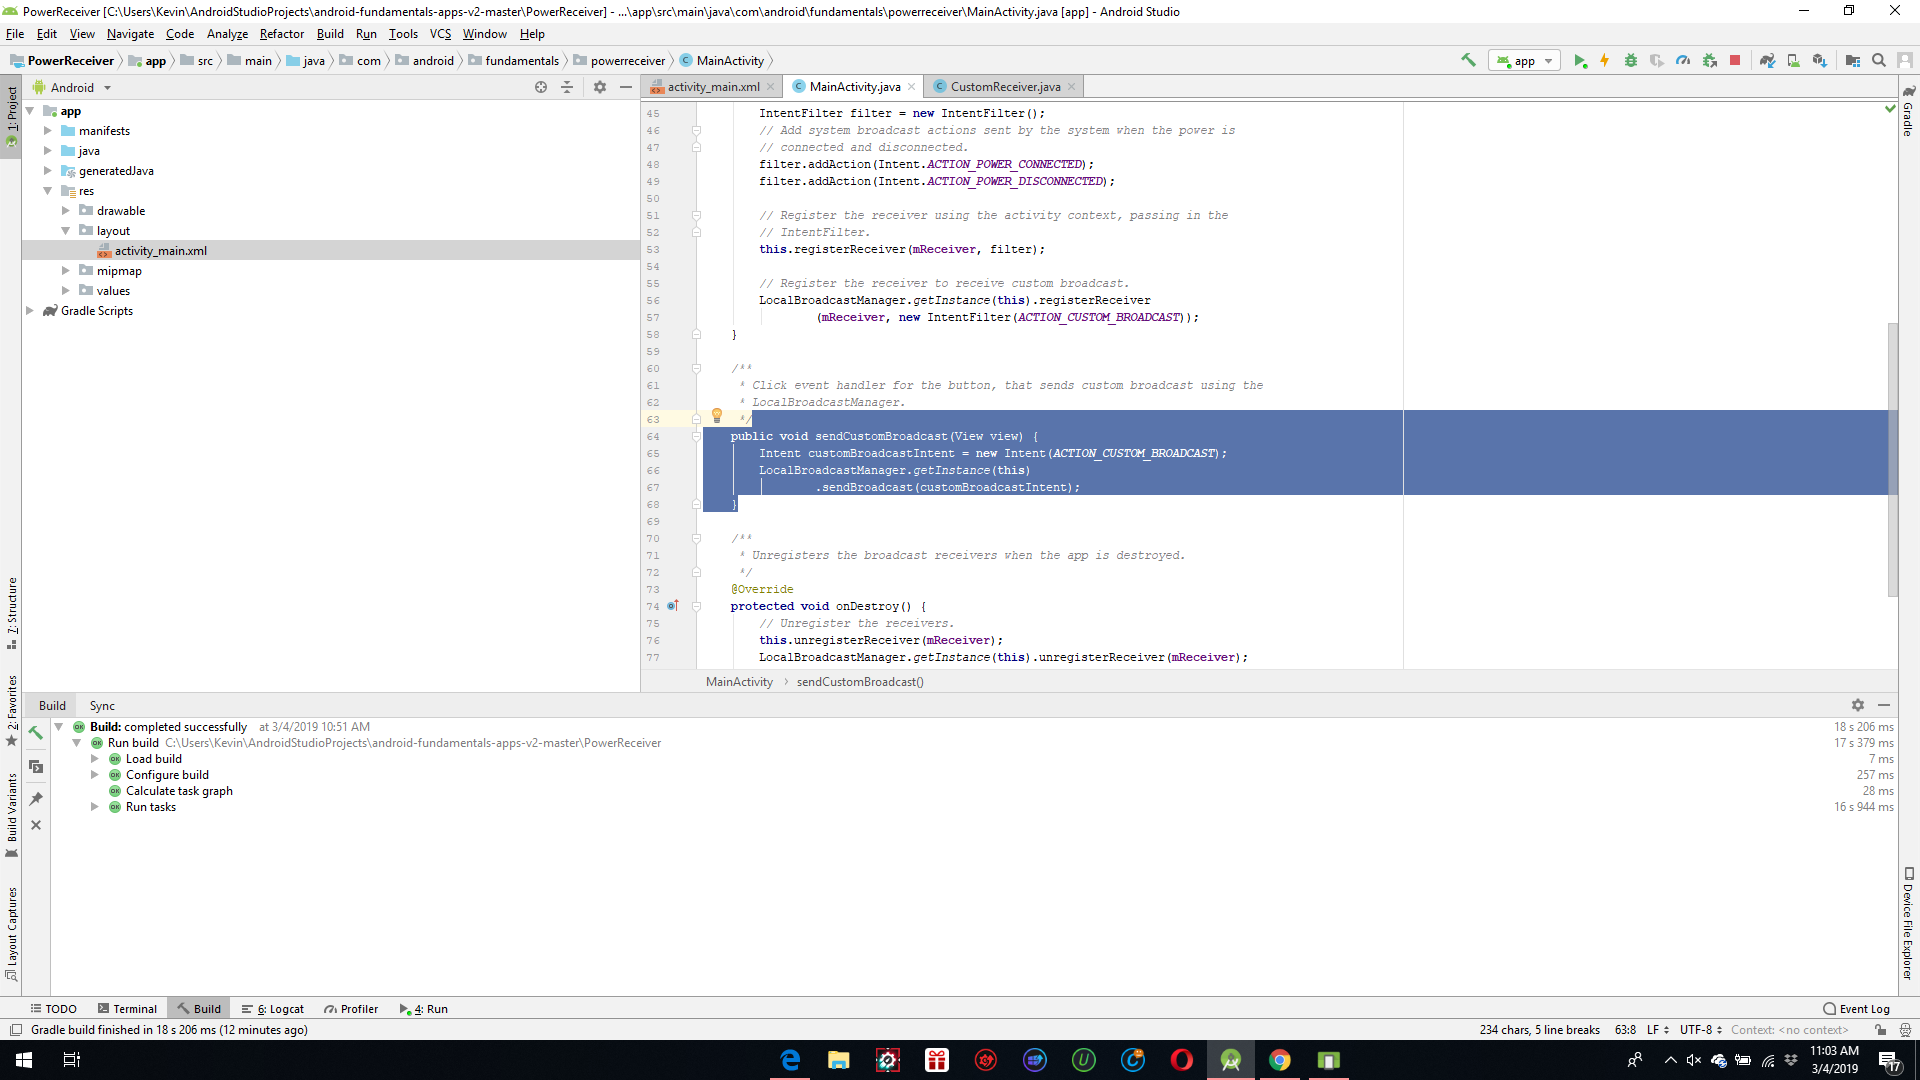
Task: Click Apply Changes lightning bolt icon
Action: tap(1605, 60)
